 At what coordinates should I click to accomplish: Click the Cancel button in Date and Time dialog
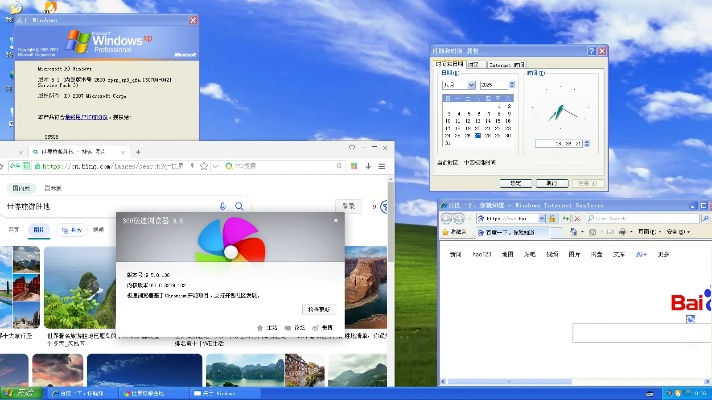(x=552, y=183)
